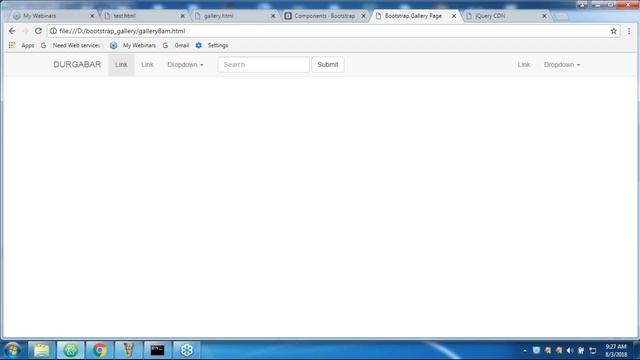Viewport: 640px width, 360px height.
Task: Open the Chrome three-dot menu
Action: click(629, 31)
